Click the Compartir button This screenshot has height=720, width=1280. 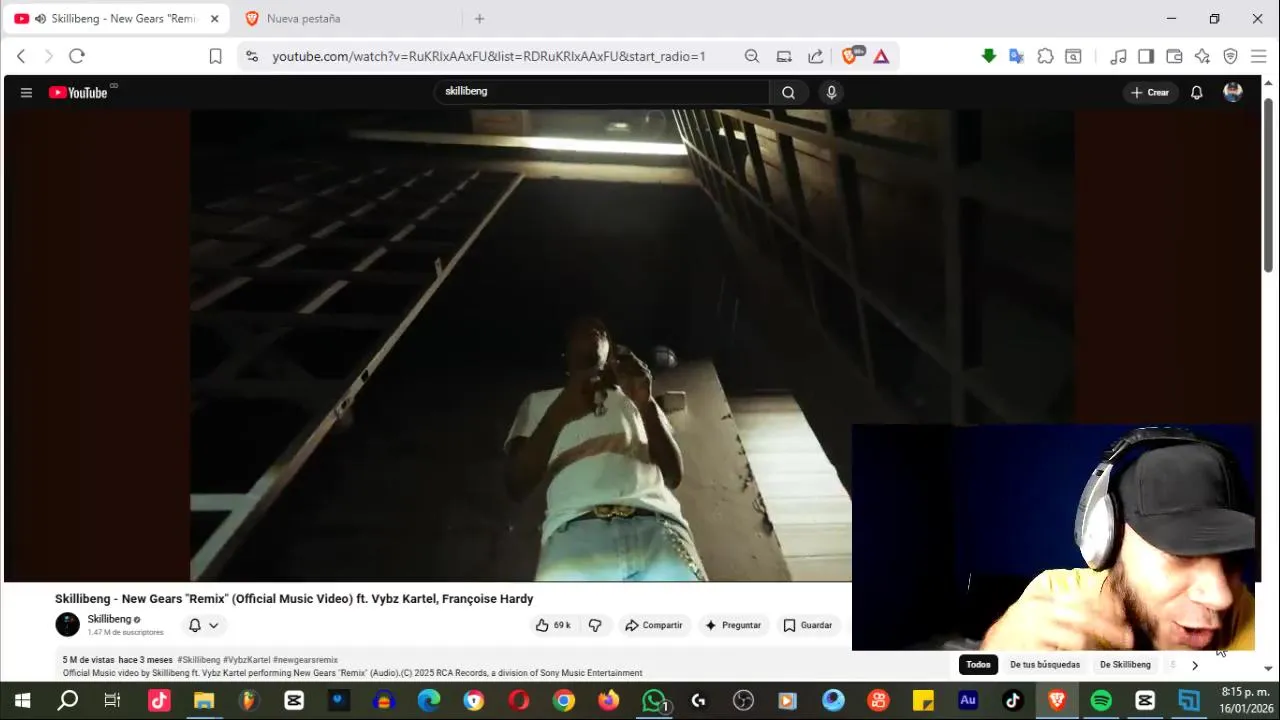pyautogui.click(x=653, y=625)
